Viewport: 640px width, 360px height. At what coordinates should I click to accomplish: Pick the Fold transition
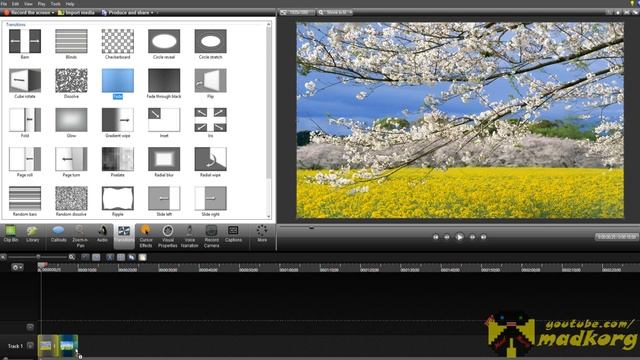[x=25, y=120]
